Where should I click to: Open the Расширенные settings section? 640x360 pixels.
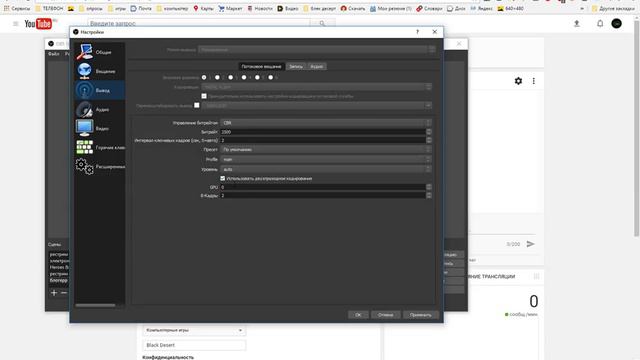100,167
